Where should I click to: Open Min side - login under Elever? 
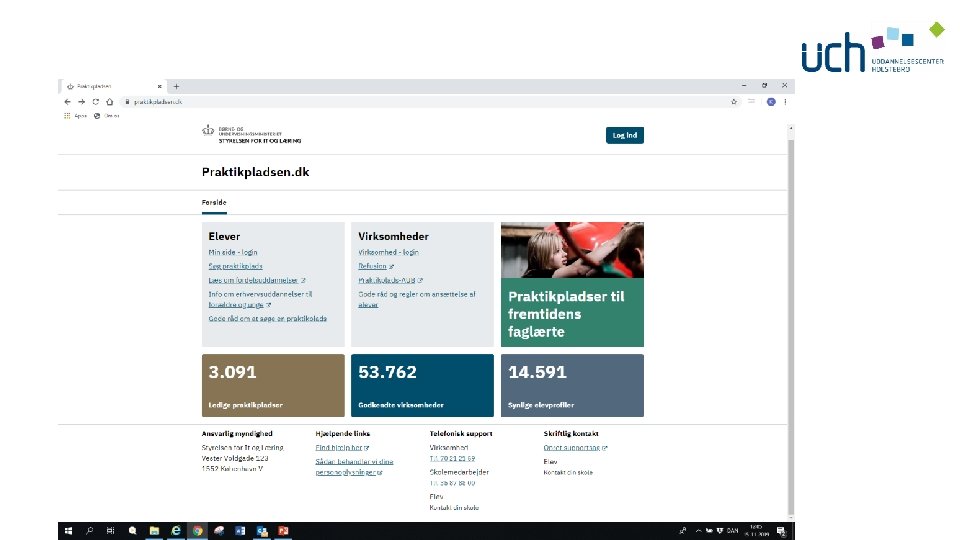click(233, 252)
